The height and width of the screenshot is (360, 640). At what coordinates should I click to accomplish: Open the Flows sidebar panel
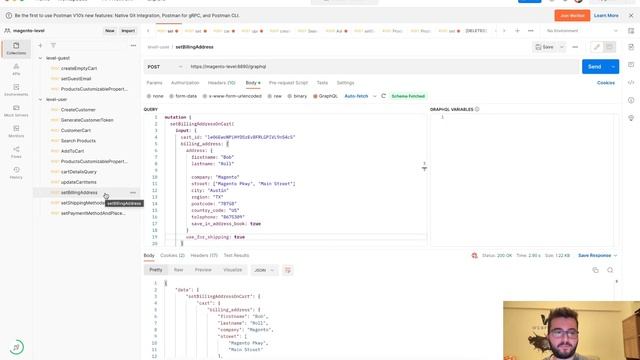point(16,152)
